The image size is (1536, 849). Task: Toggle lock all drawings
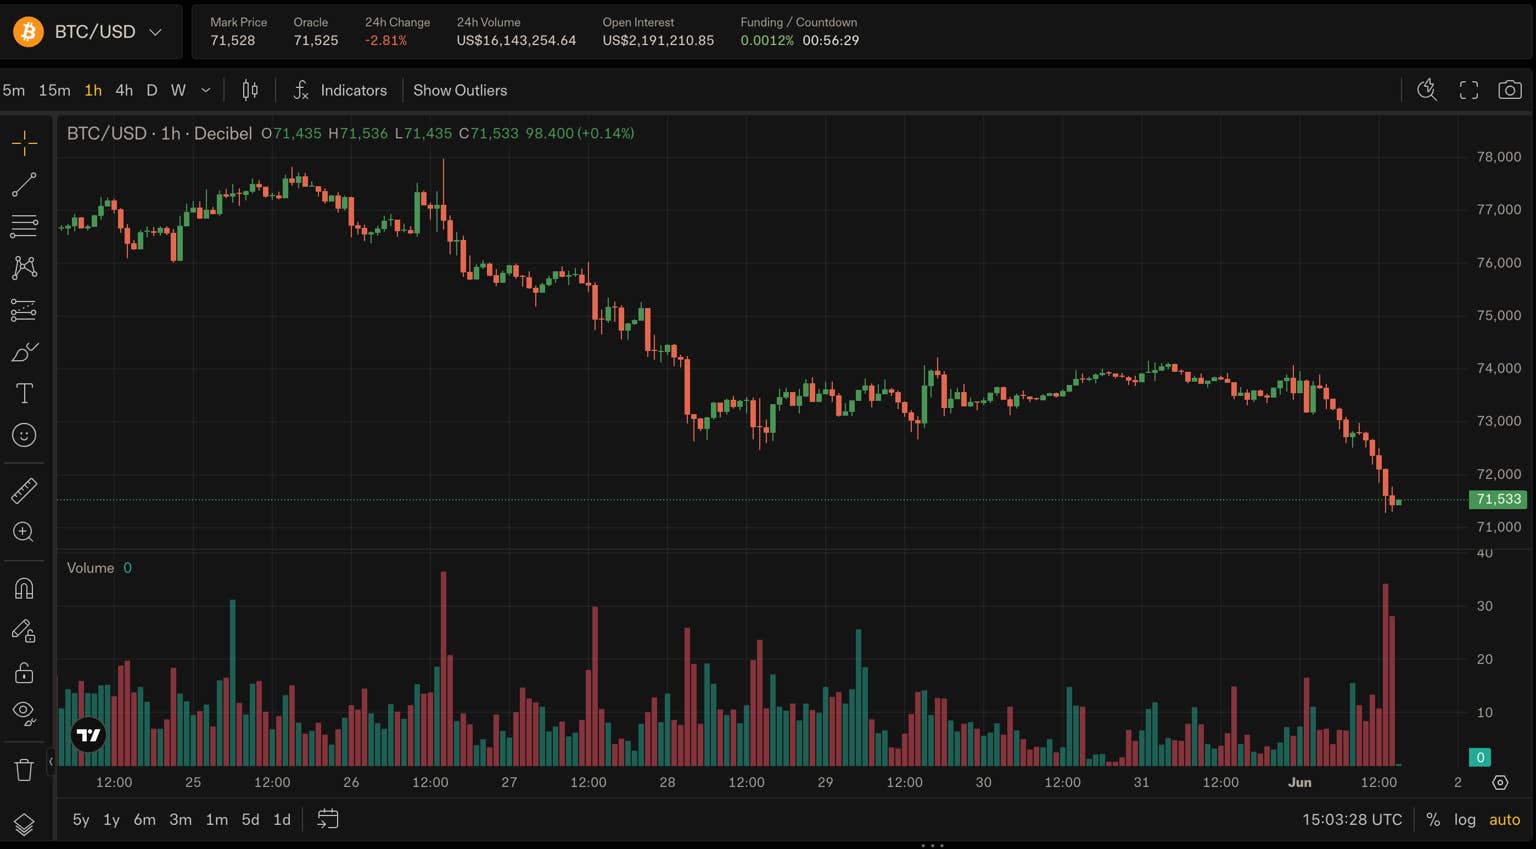(x=24, y=672)
